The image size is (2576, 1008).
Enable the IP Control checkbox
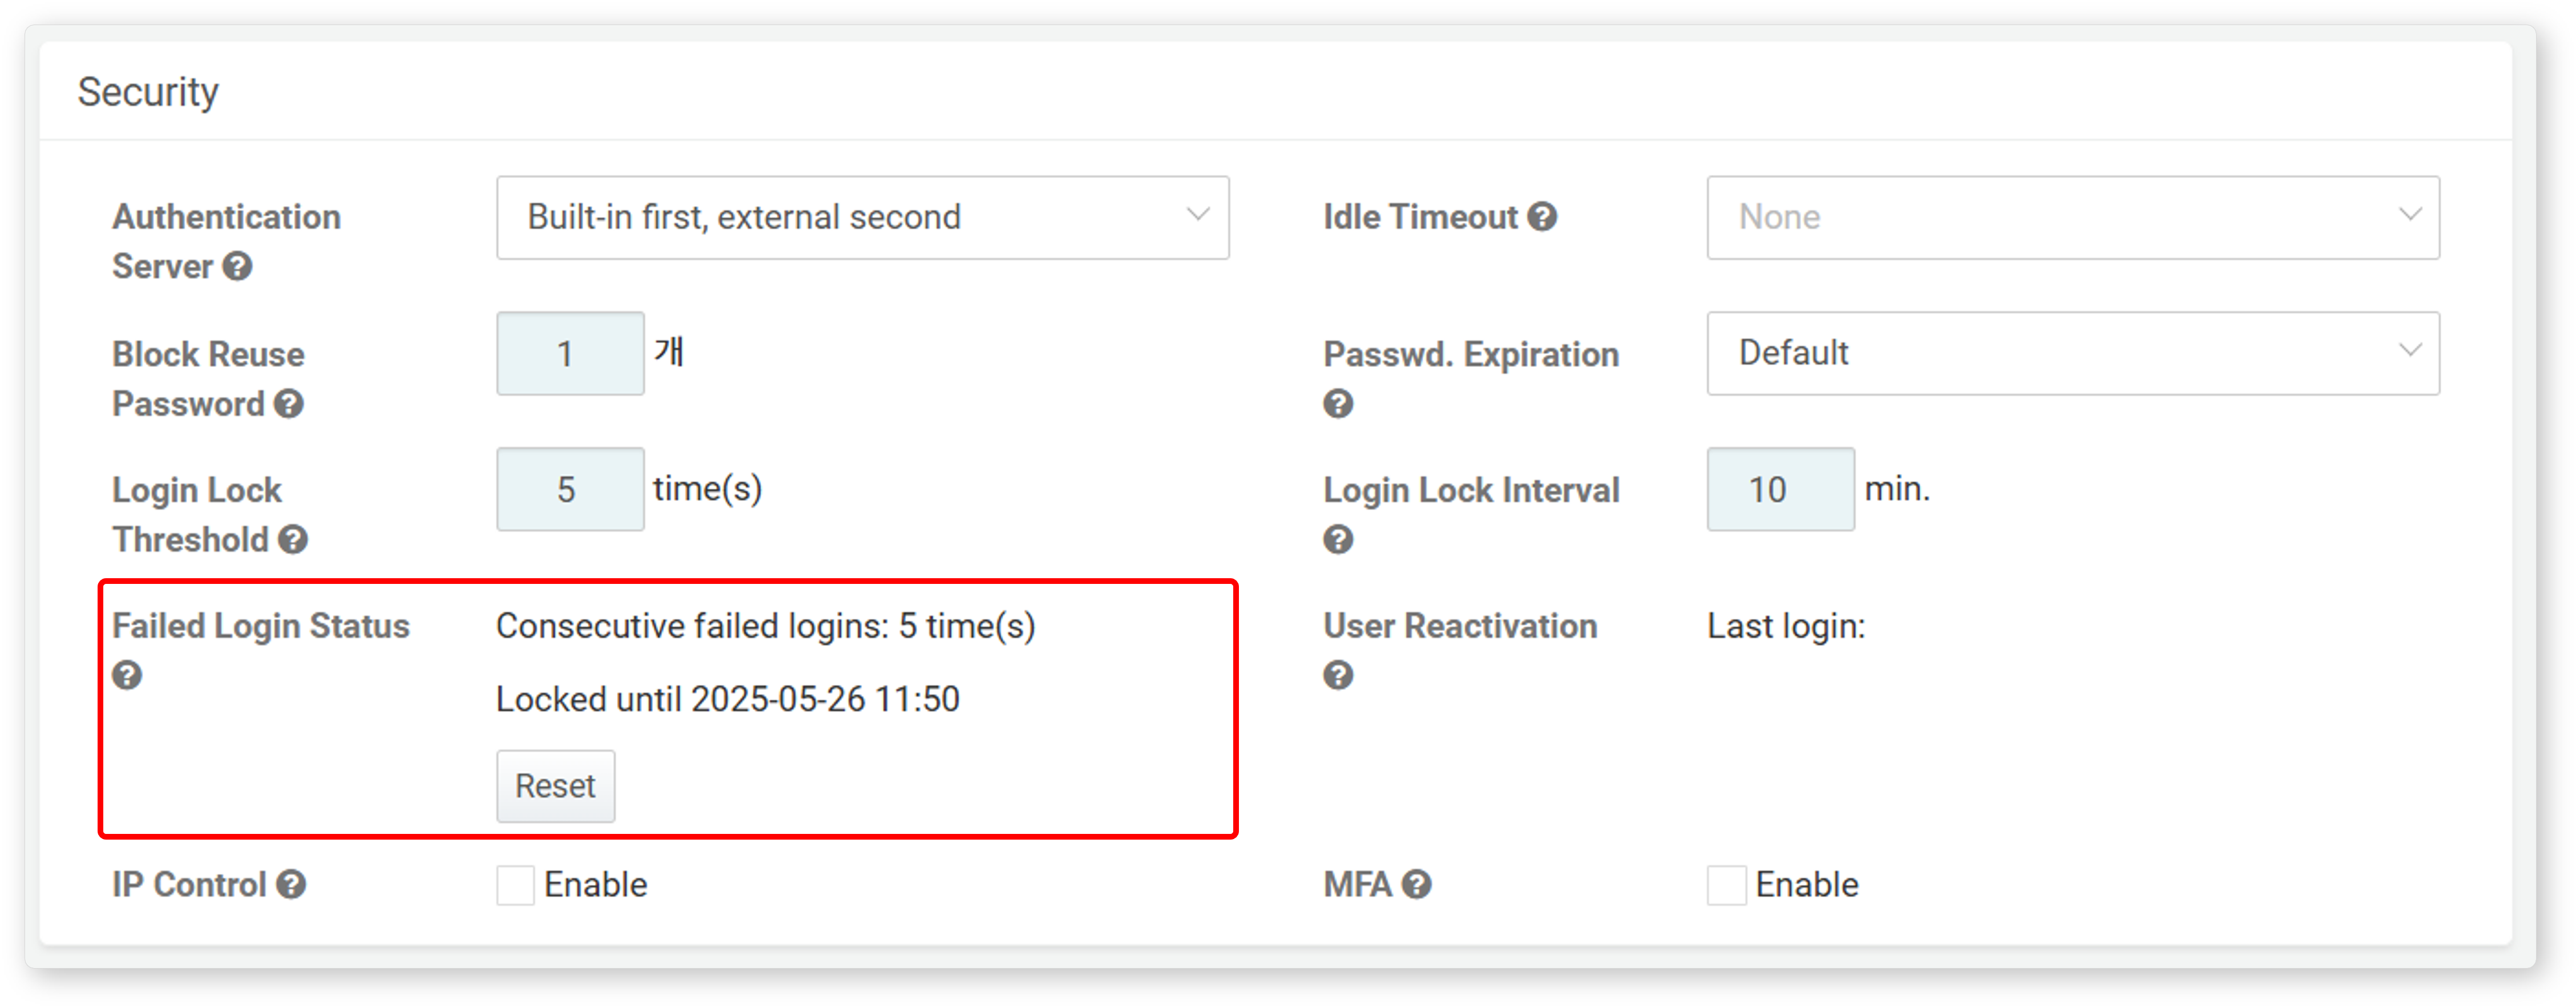point(516,886)
